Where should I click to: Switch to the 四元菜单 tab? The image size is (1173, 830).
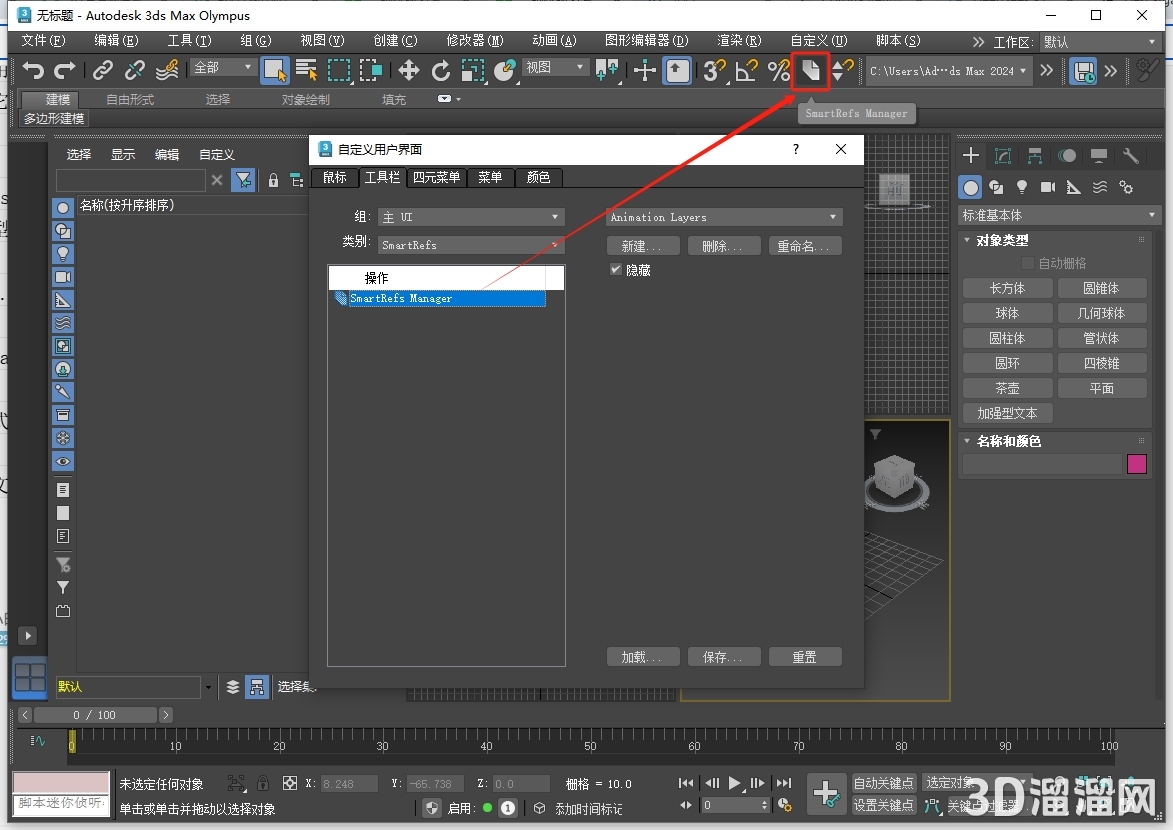pos(436,177)
